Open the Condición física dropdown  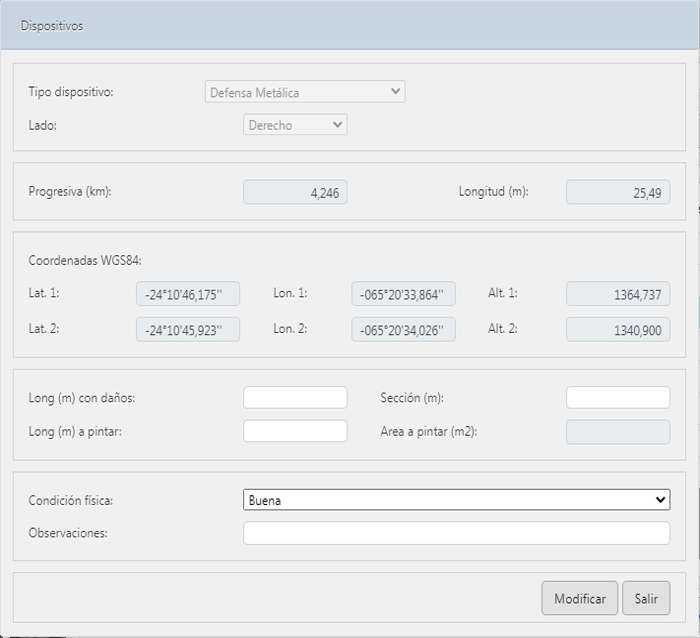tap(456, 499)
